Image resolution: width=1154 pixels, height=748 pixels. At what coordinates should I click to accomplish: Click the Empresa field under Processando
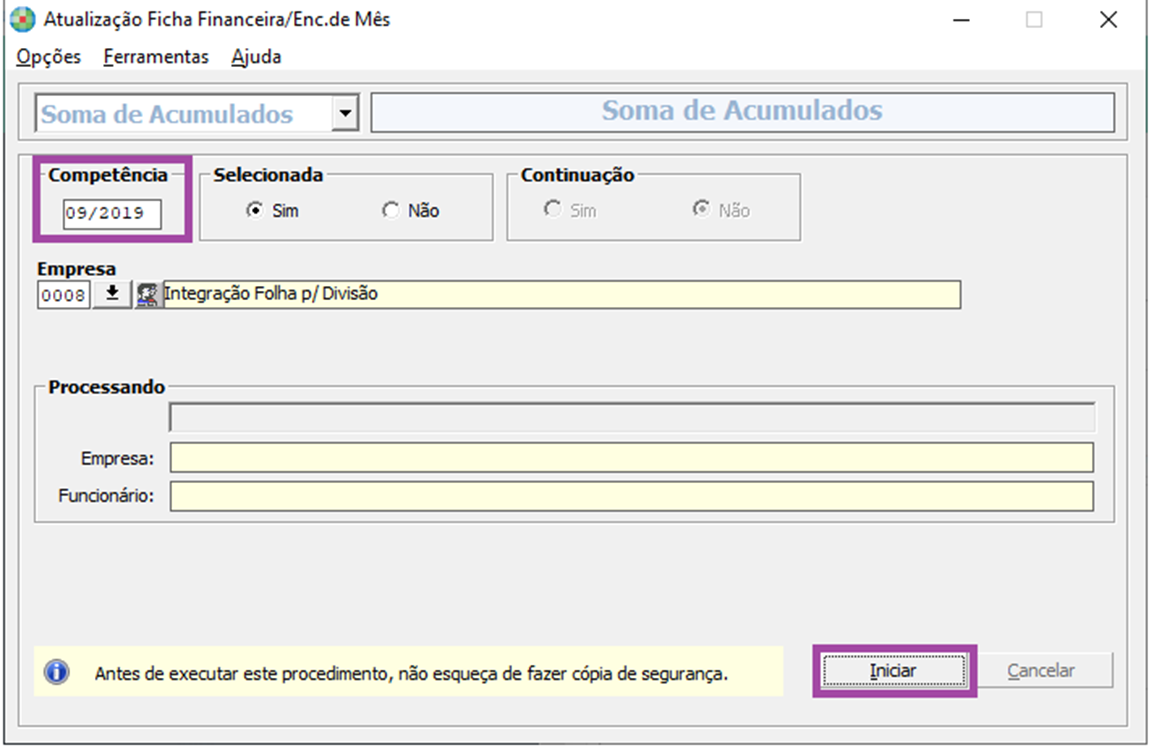click(632, 457)
